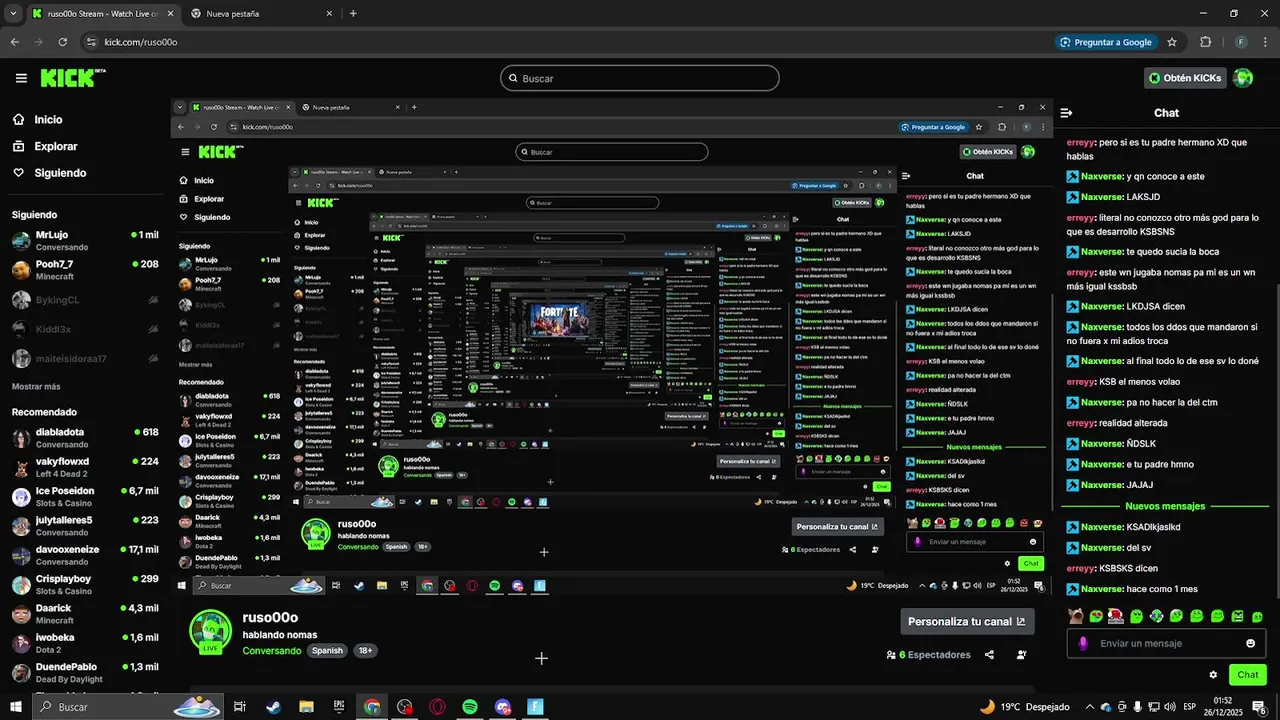Open the 6 Espectadores viewer list
The height and width of the screenshot is (720, 1280).
tap(929, 655)
